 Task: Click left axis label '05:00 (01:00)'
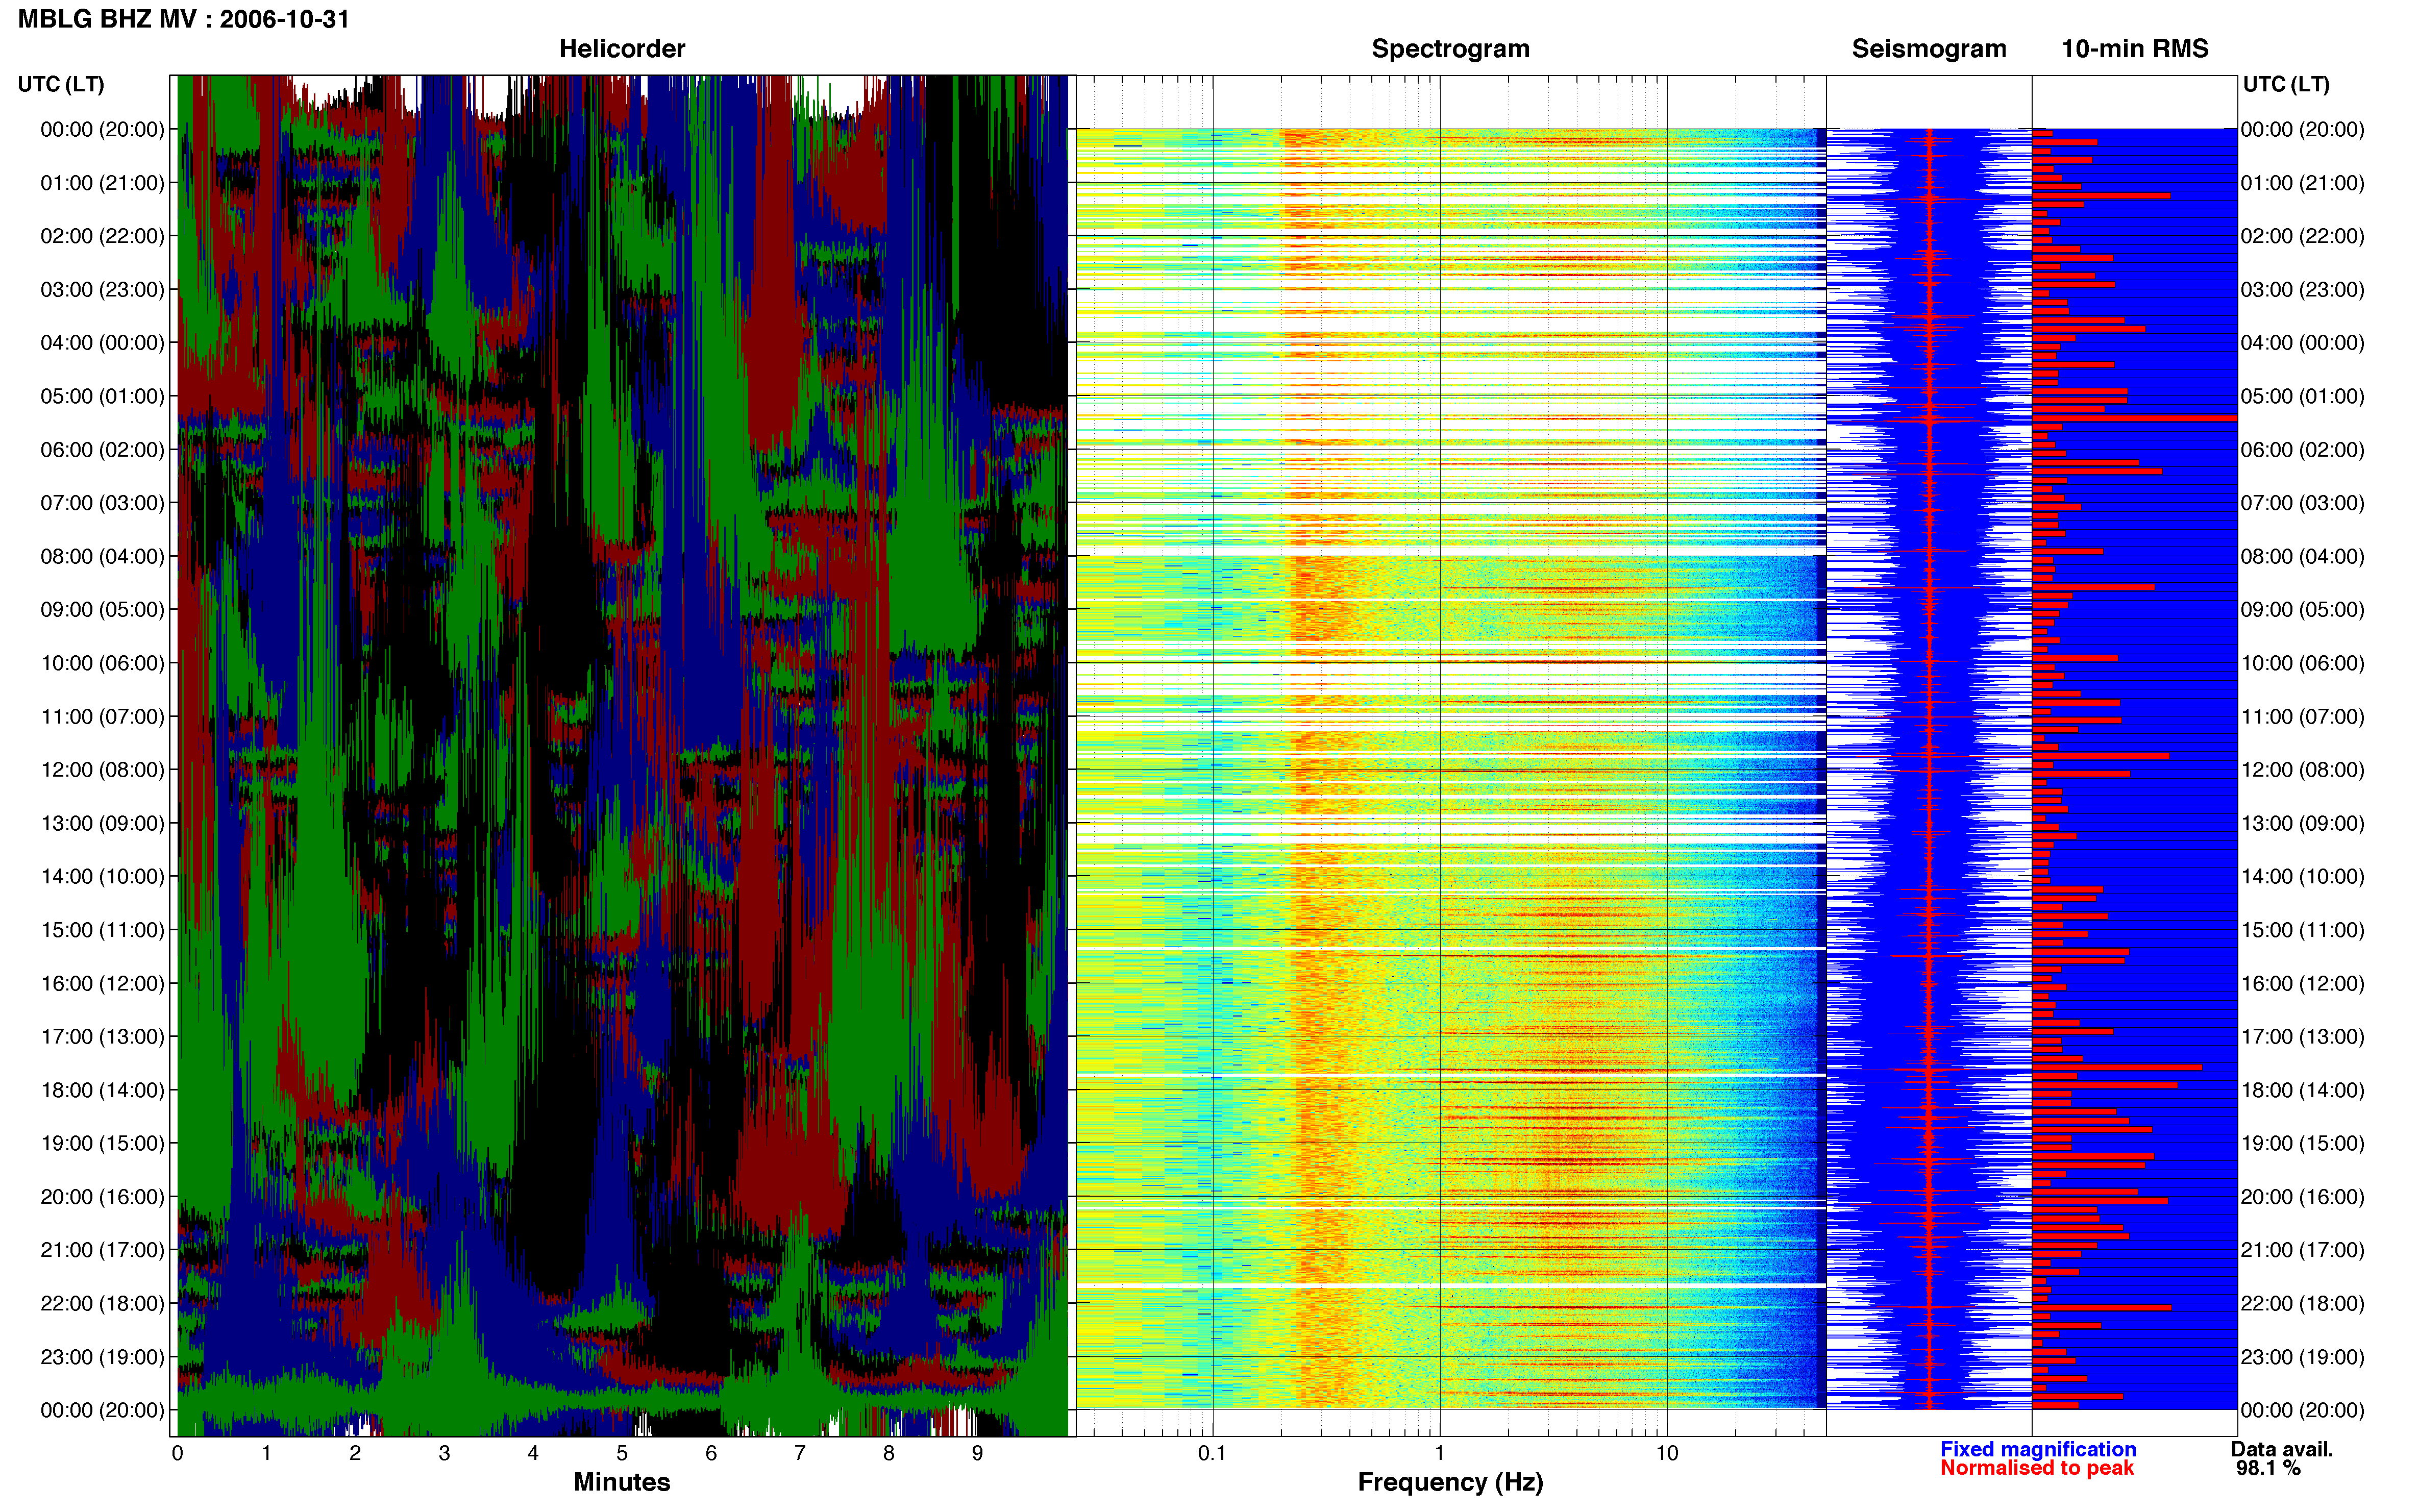102,396
